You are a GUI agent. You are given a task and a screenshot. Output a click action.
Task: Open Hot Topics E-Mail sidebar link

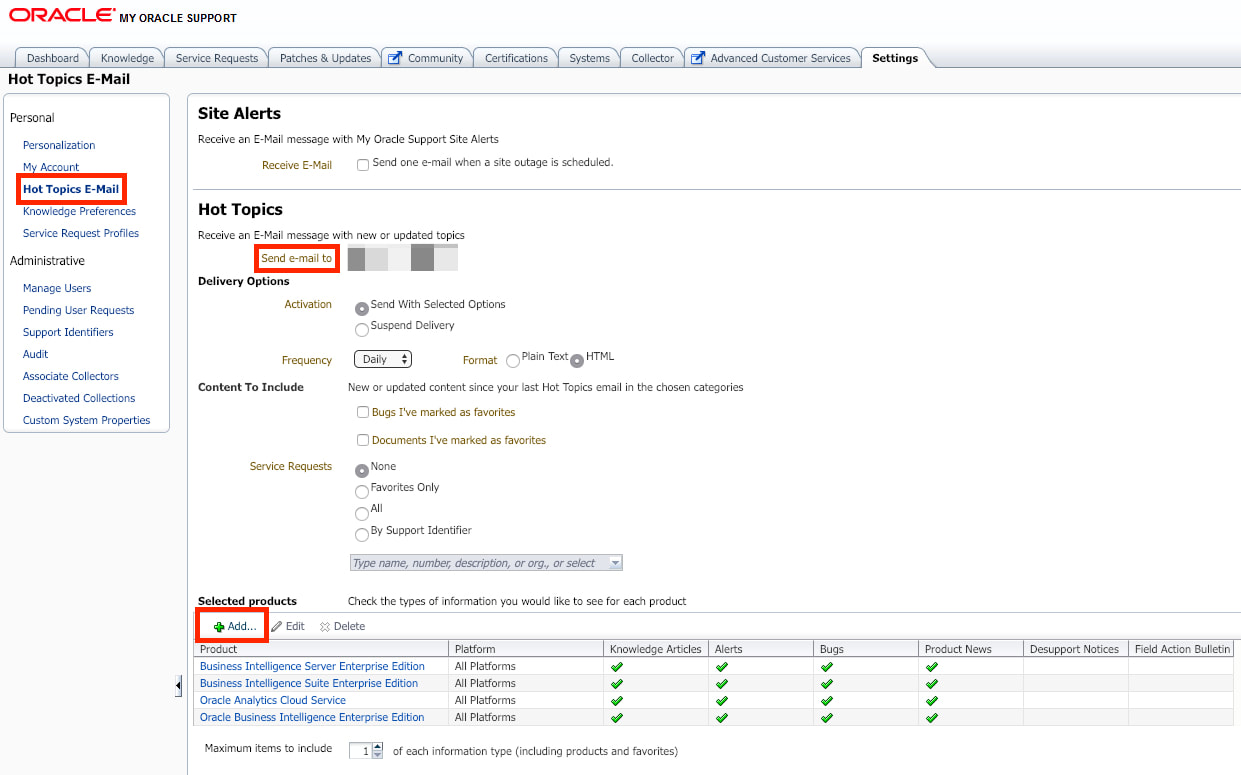71,189
